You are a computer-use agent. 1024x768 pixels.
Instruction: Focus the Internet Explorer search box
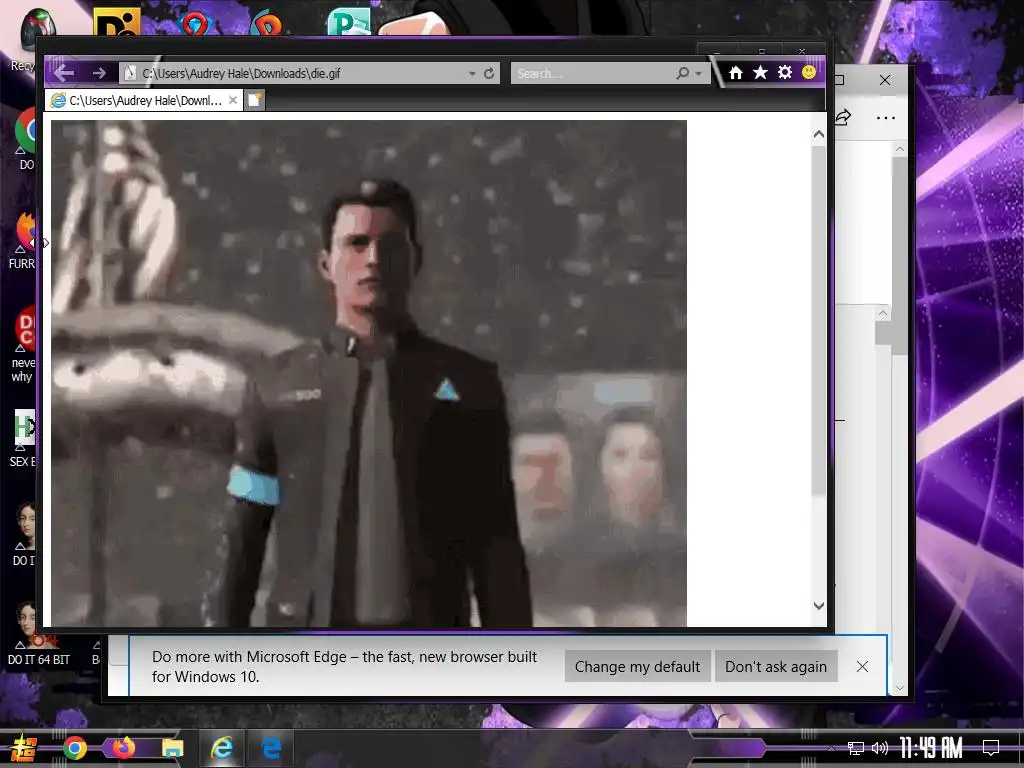pos(592,73)
